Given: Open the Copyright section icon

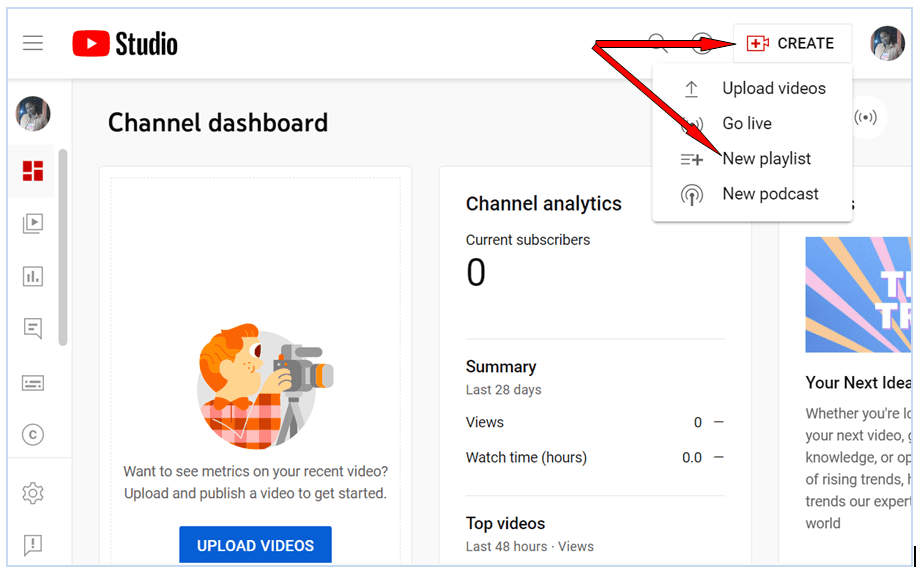Looking at the screenshot, I should [x=31, y=435].
